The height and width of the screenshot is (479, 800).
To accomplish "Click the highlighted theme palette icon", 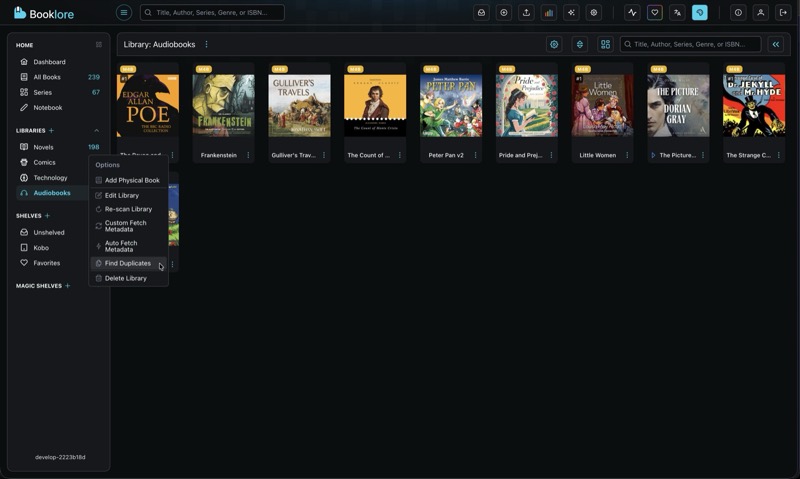I will pos(699,13).
